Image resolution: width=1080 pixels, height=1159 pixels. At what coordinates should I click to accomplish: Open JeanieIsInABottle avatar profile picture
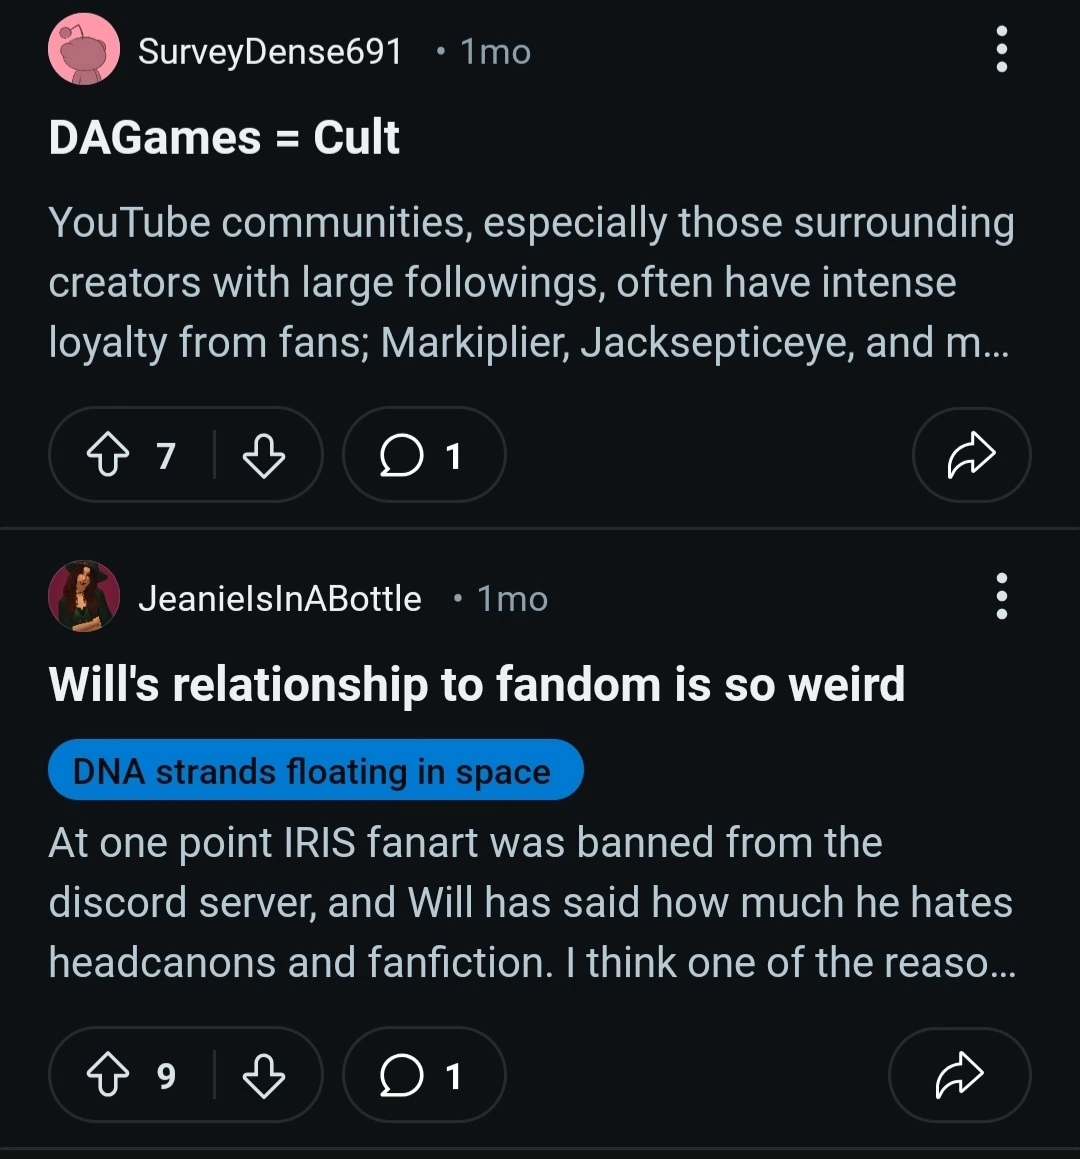click(x=84, y=596)
